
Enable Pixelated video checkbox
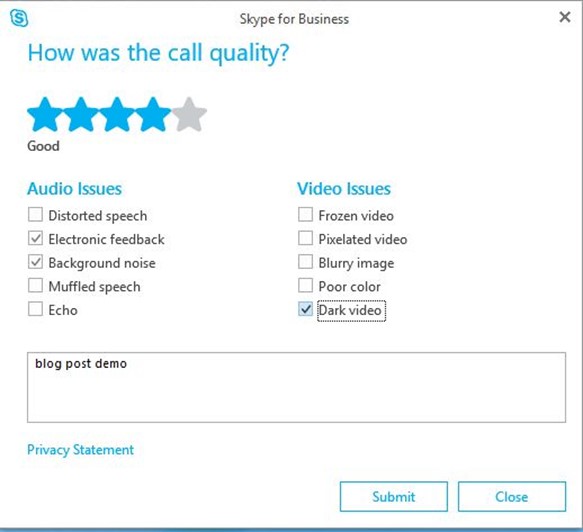pos(305,238)
